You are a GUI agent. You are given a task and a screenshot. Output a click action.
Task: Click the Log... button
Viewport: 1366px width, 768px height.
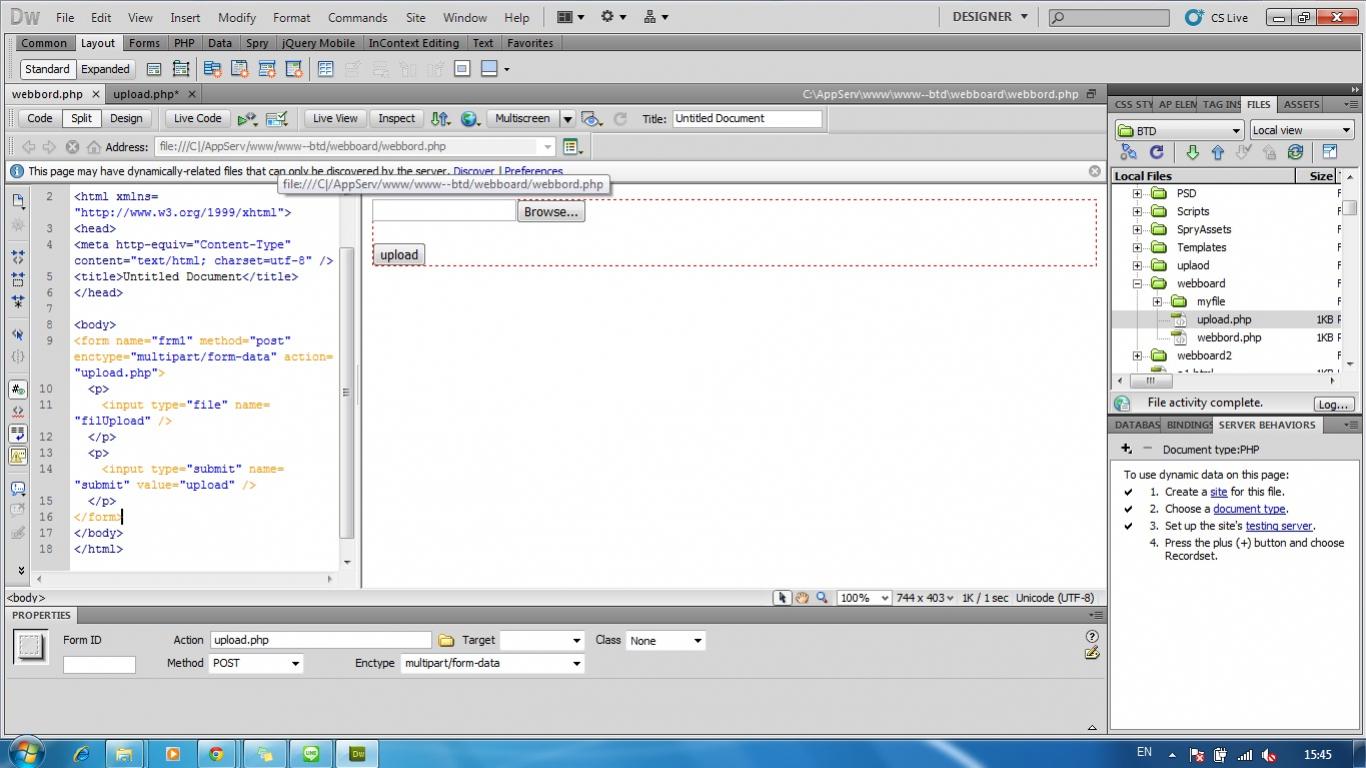pos(1333,404)
